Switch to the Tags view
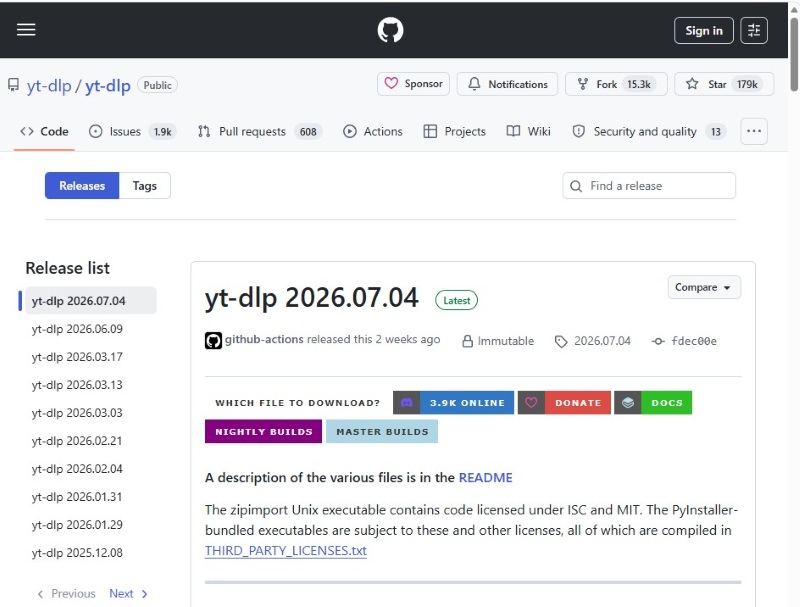 (x=145, y=186)
